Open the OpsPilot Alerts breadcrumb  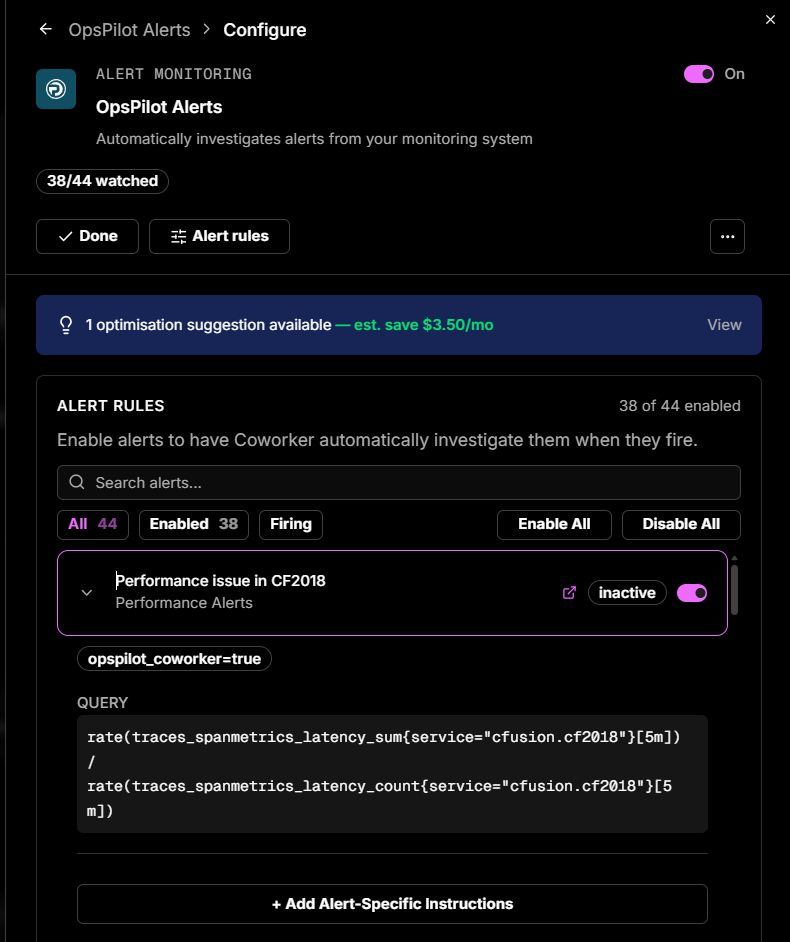pos(129,30)
